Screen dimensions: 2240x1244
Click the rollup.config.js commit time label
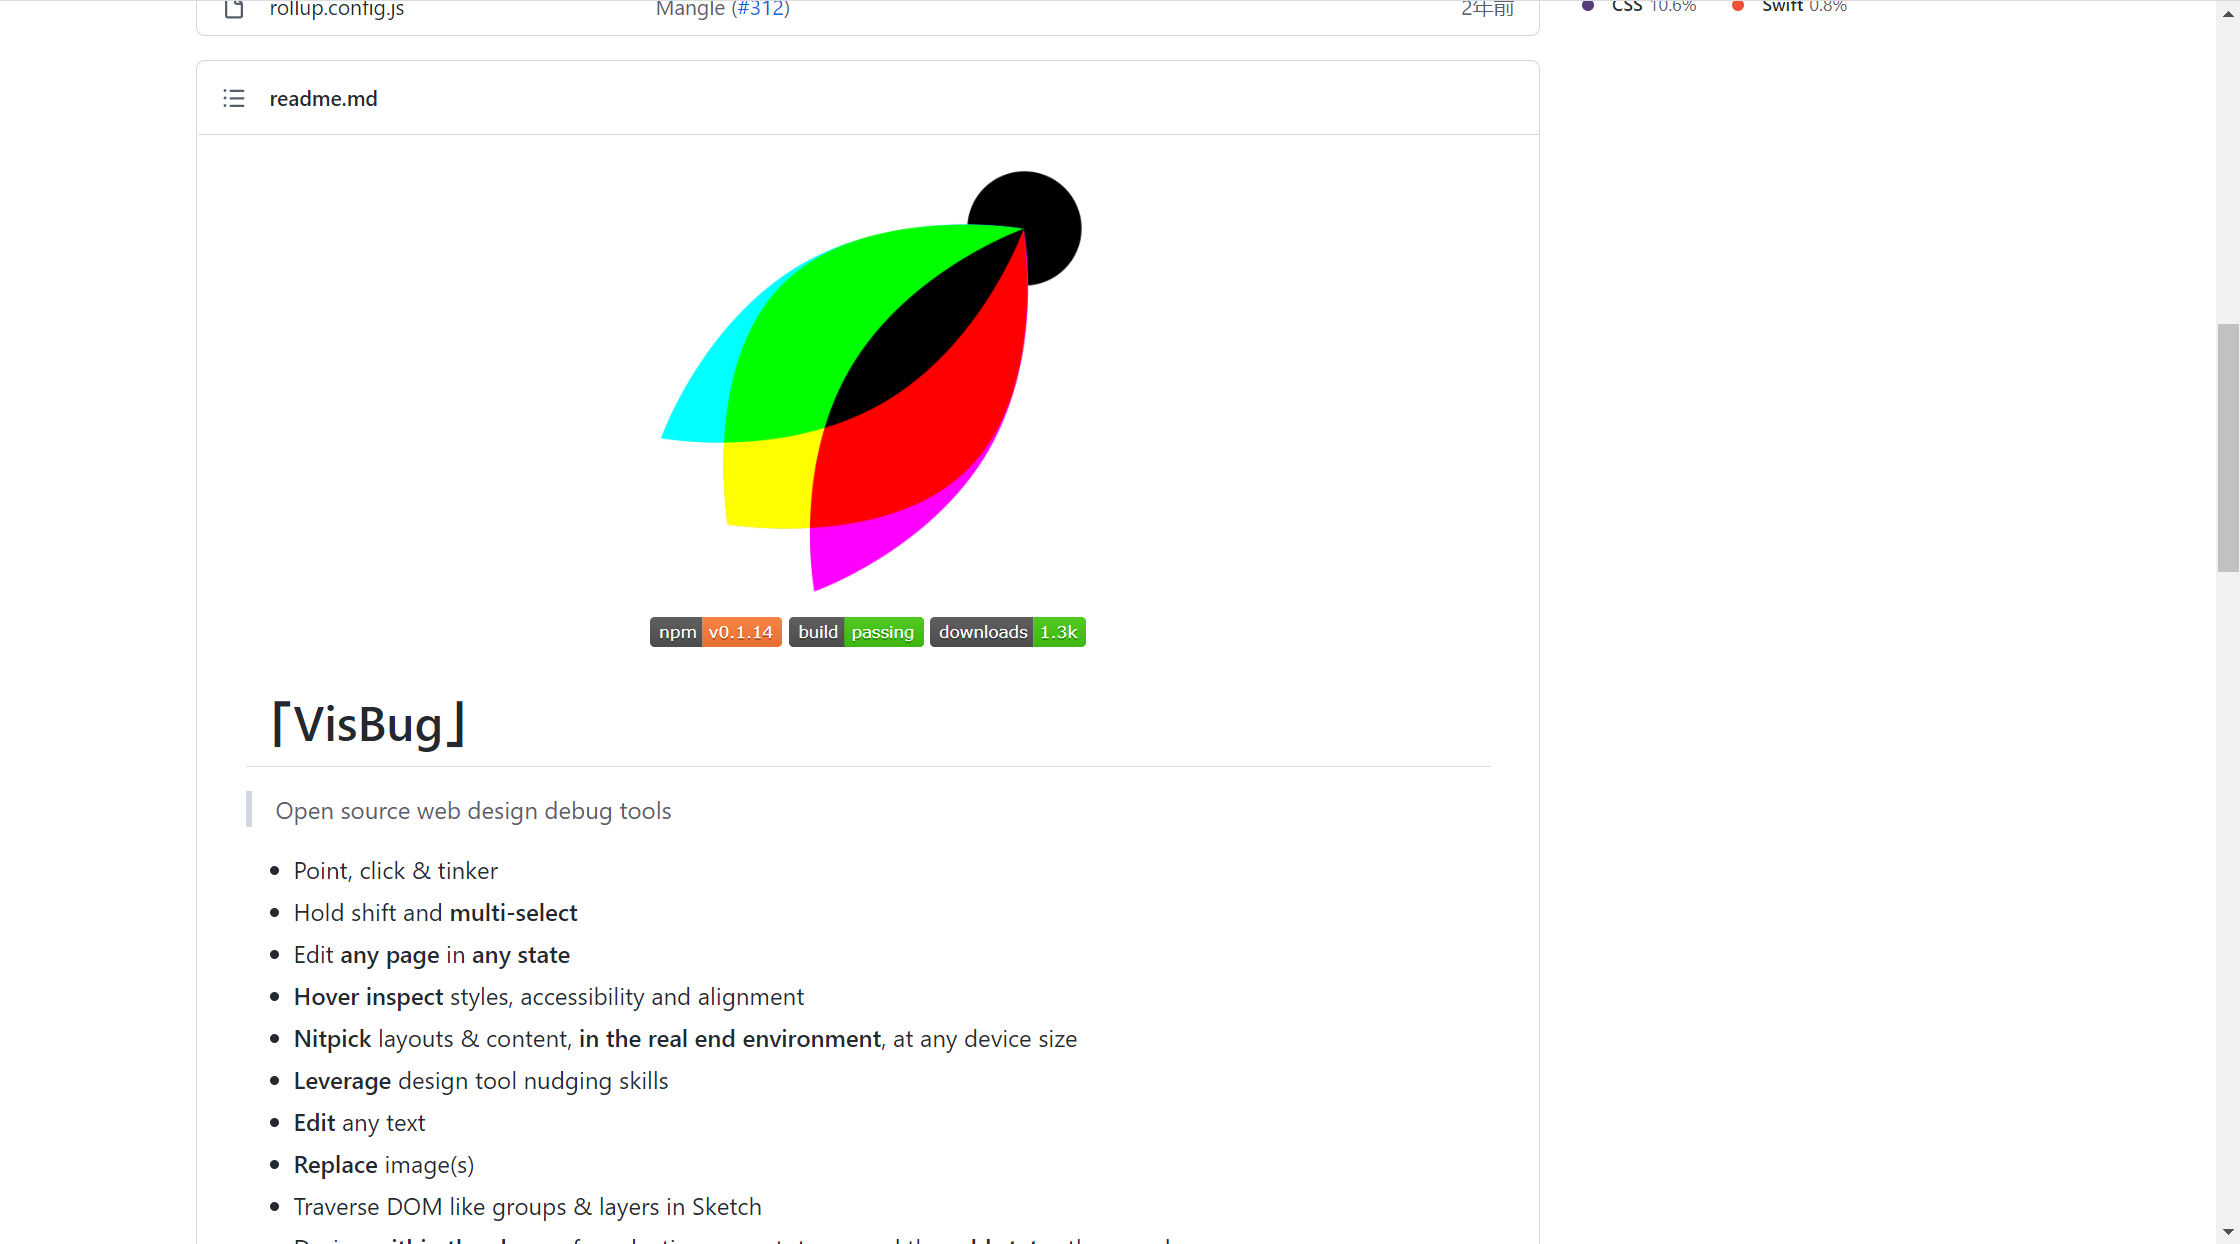tap(1487, 9)
